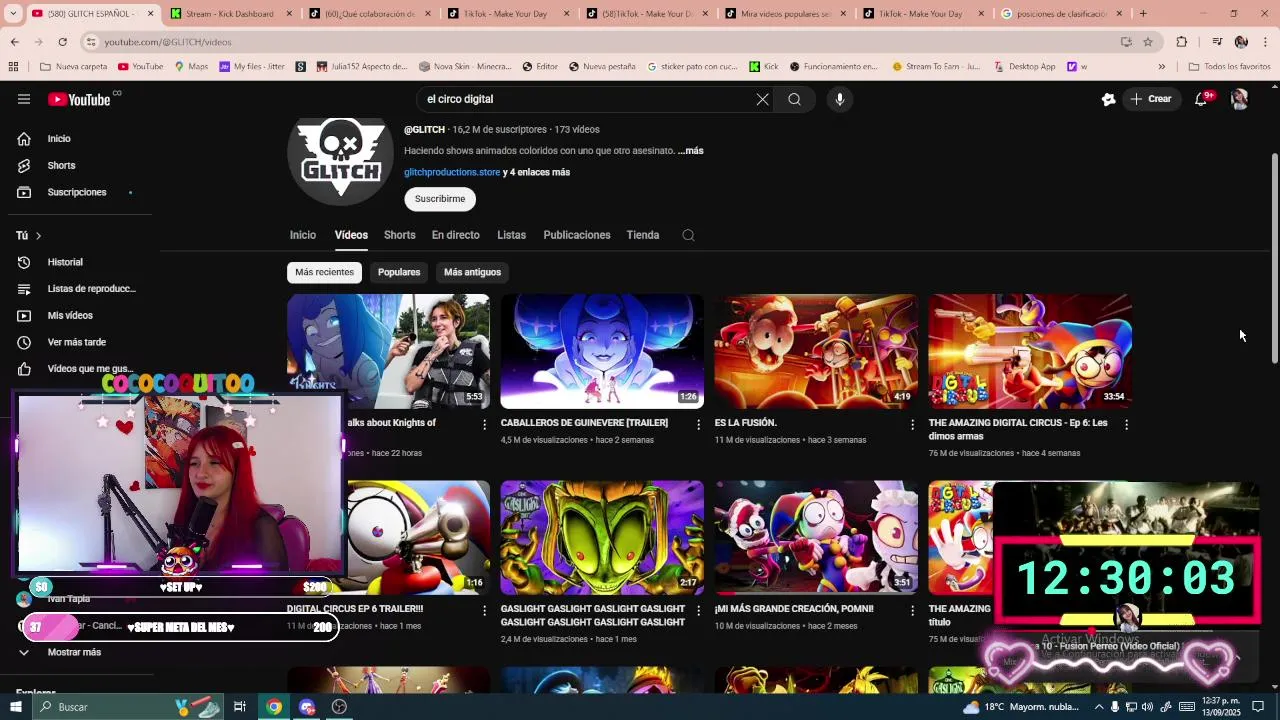Switch to the Stream - Kick Dashboard tab

228,14
